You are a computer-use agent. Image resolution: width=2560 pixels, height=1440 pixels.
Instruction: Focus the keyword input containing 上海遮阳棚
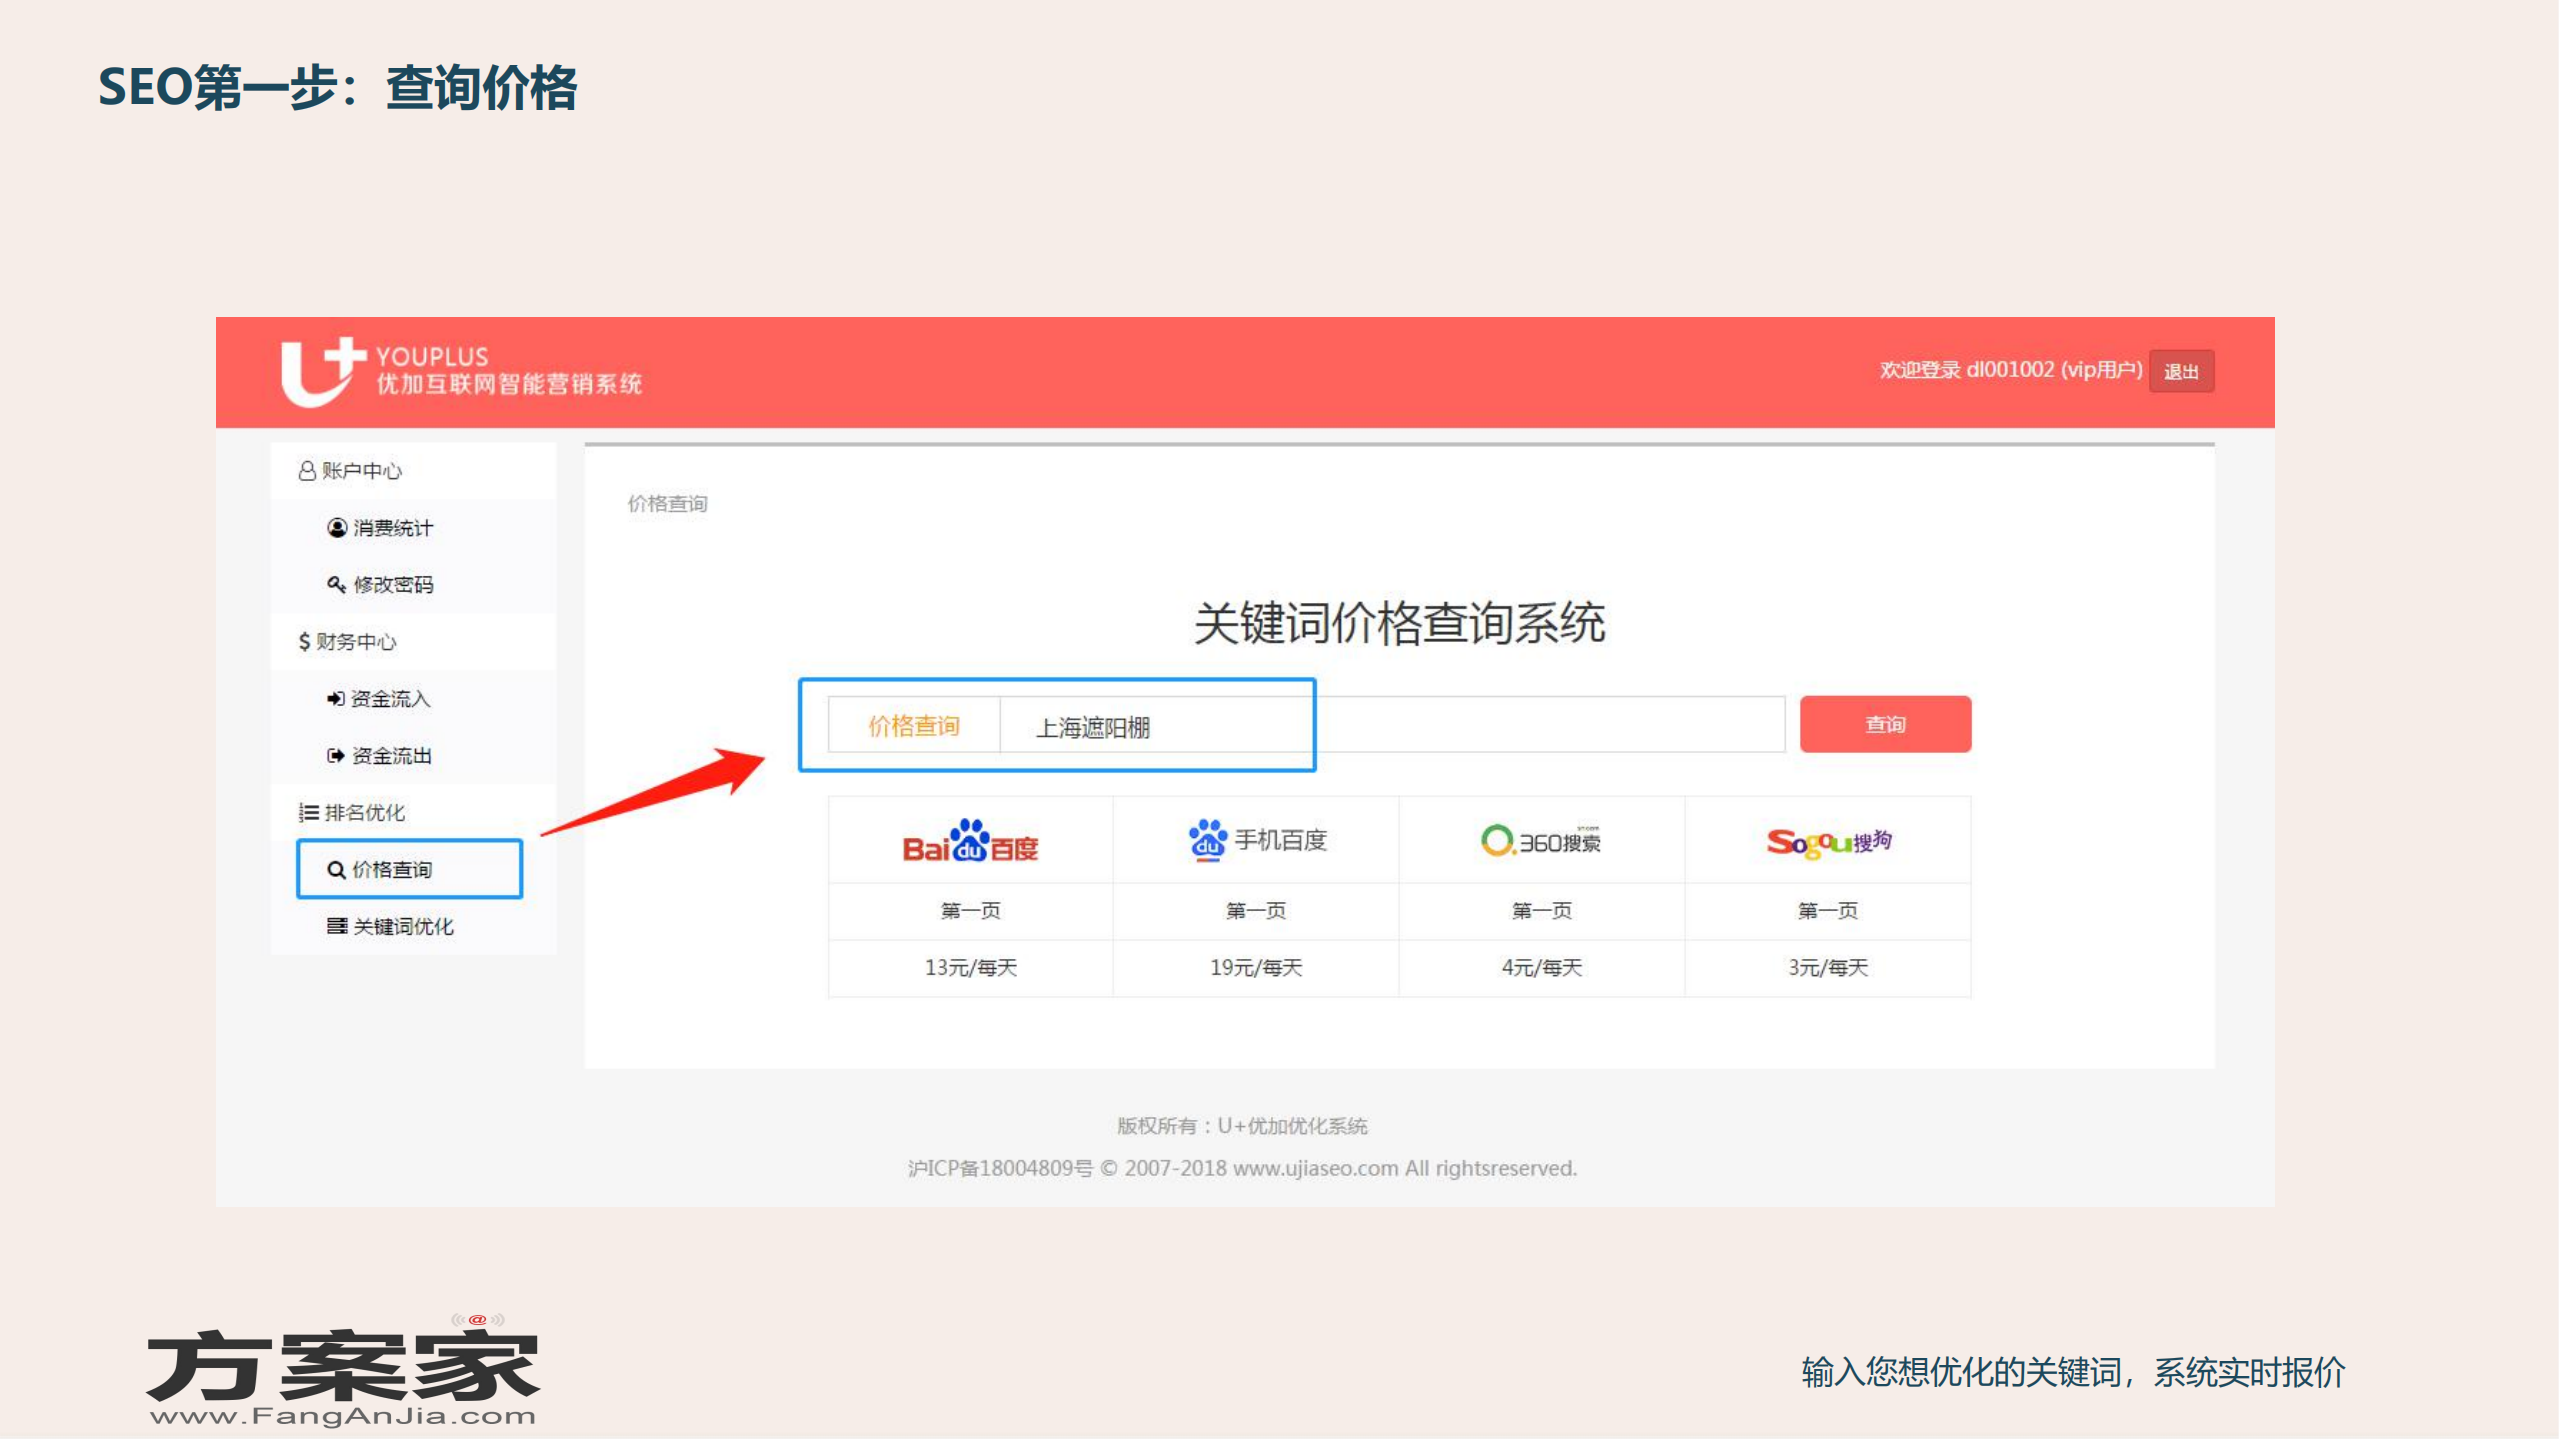[x=1392, y=725]
